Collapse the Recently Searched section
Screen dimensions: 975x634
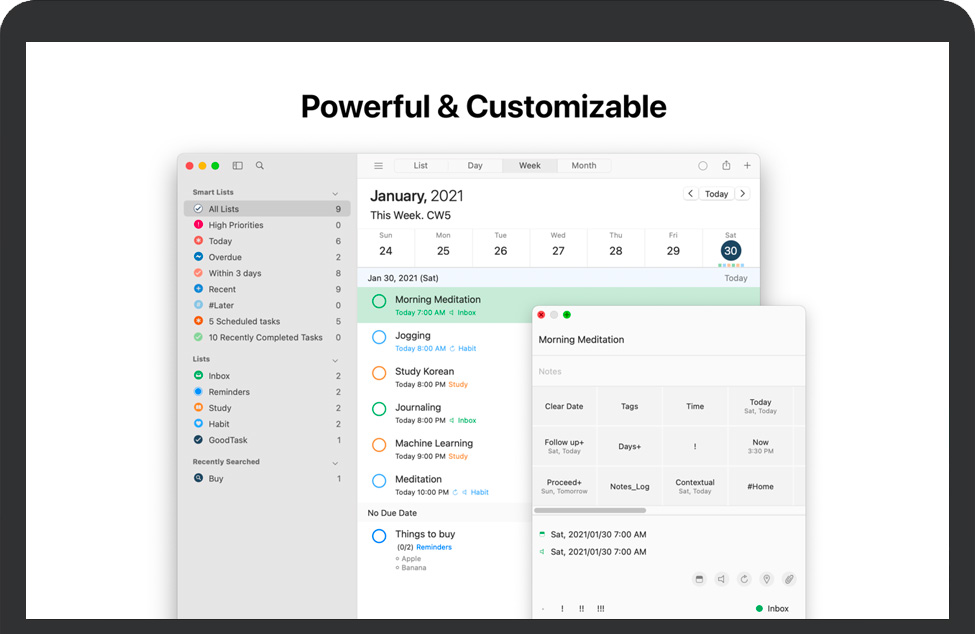pyautogui.click(x=335, y=463)
